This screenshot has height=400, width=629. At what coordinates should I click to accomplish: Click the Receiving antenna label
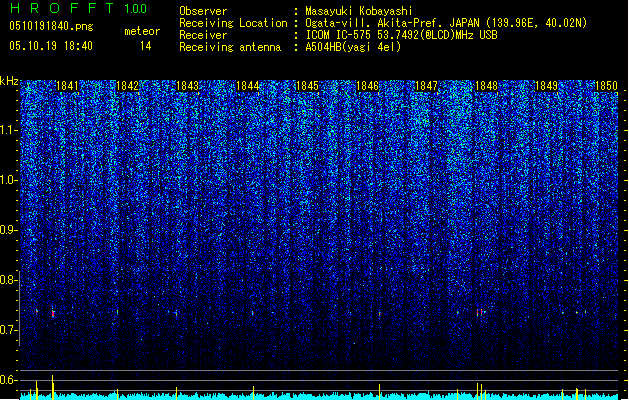pos(230,47)
